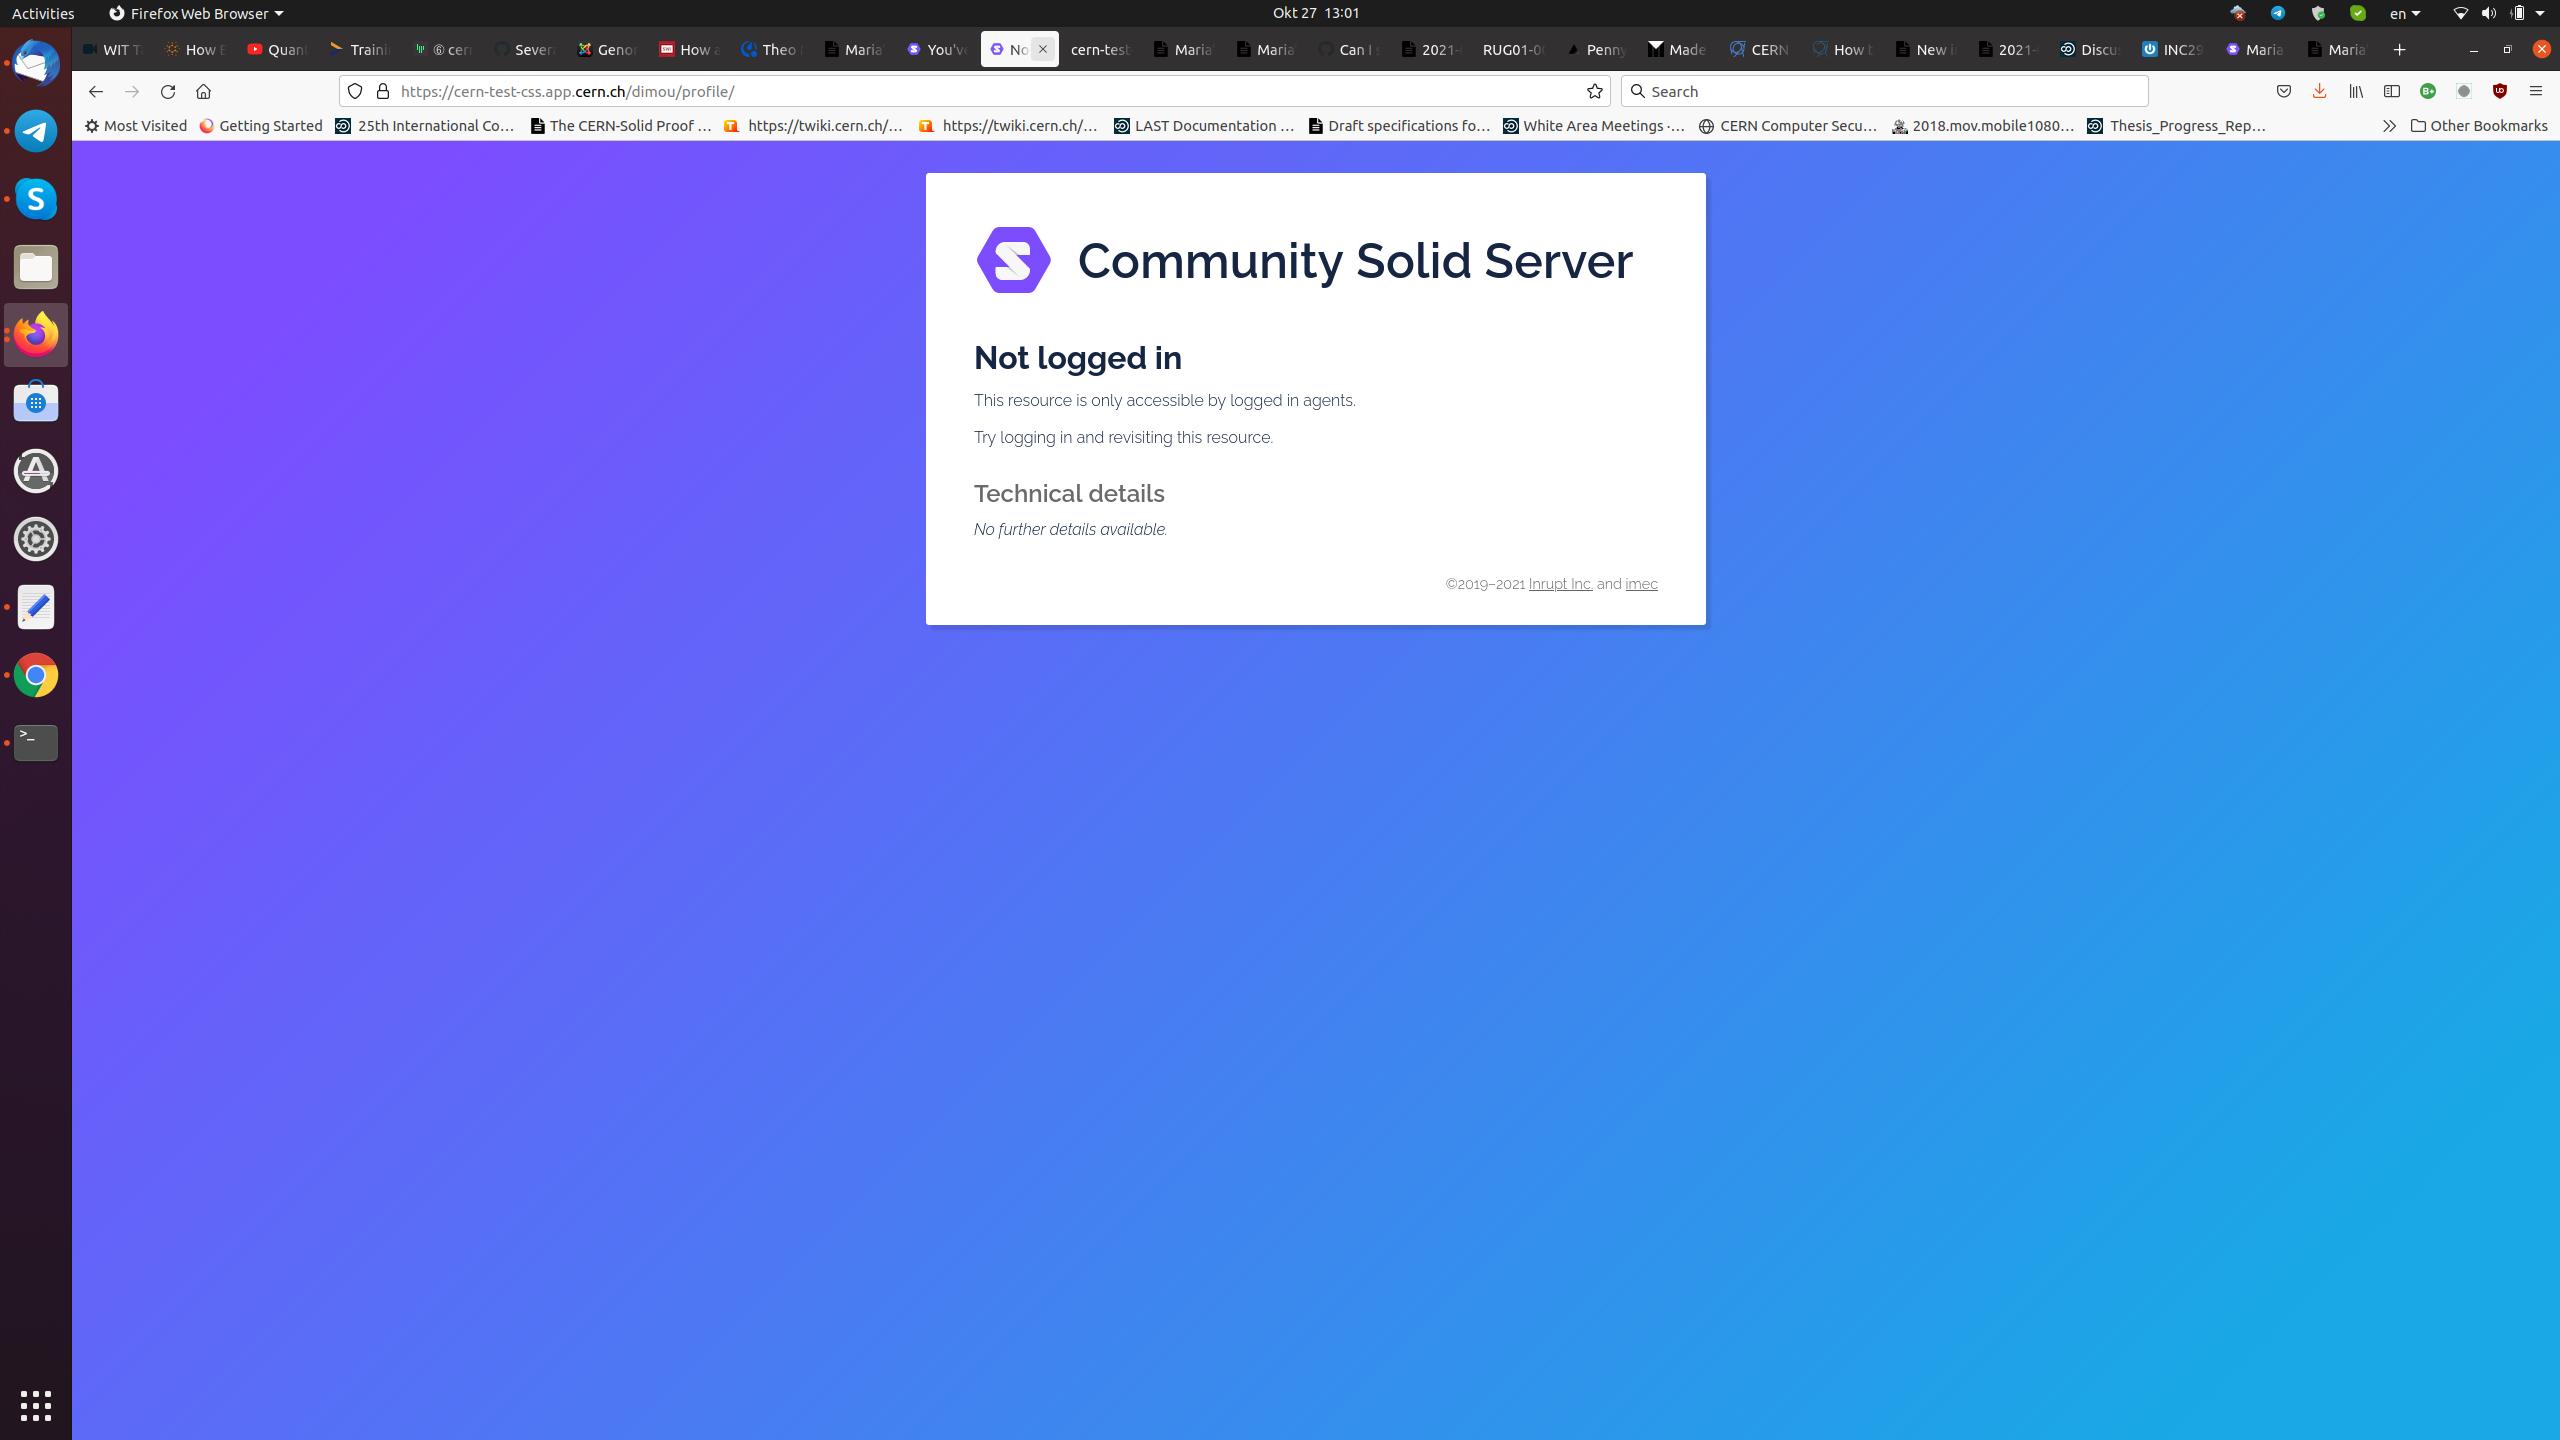Open Ubuntu Software from the dock

tap(36, 403)
